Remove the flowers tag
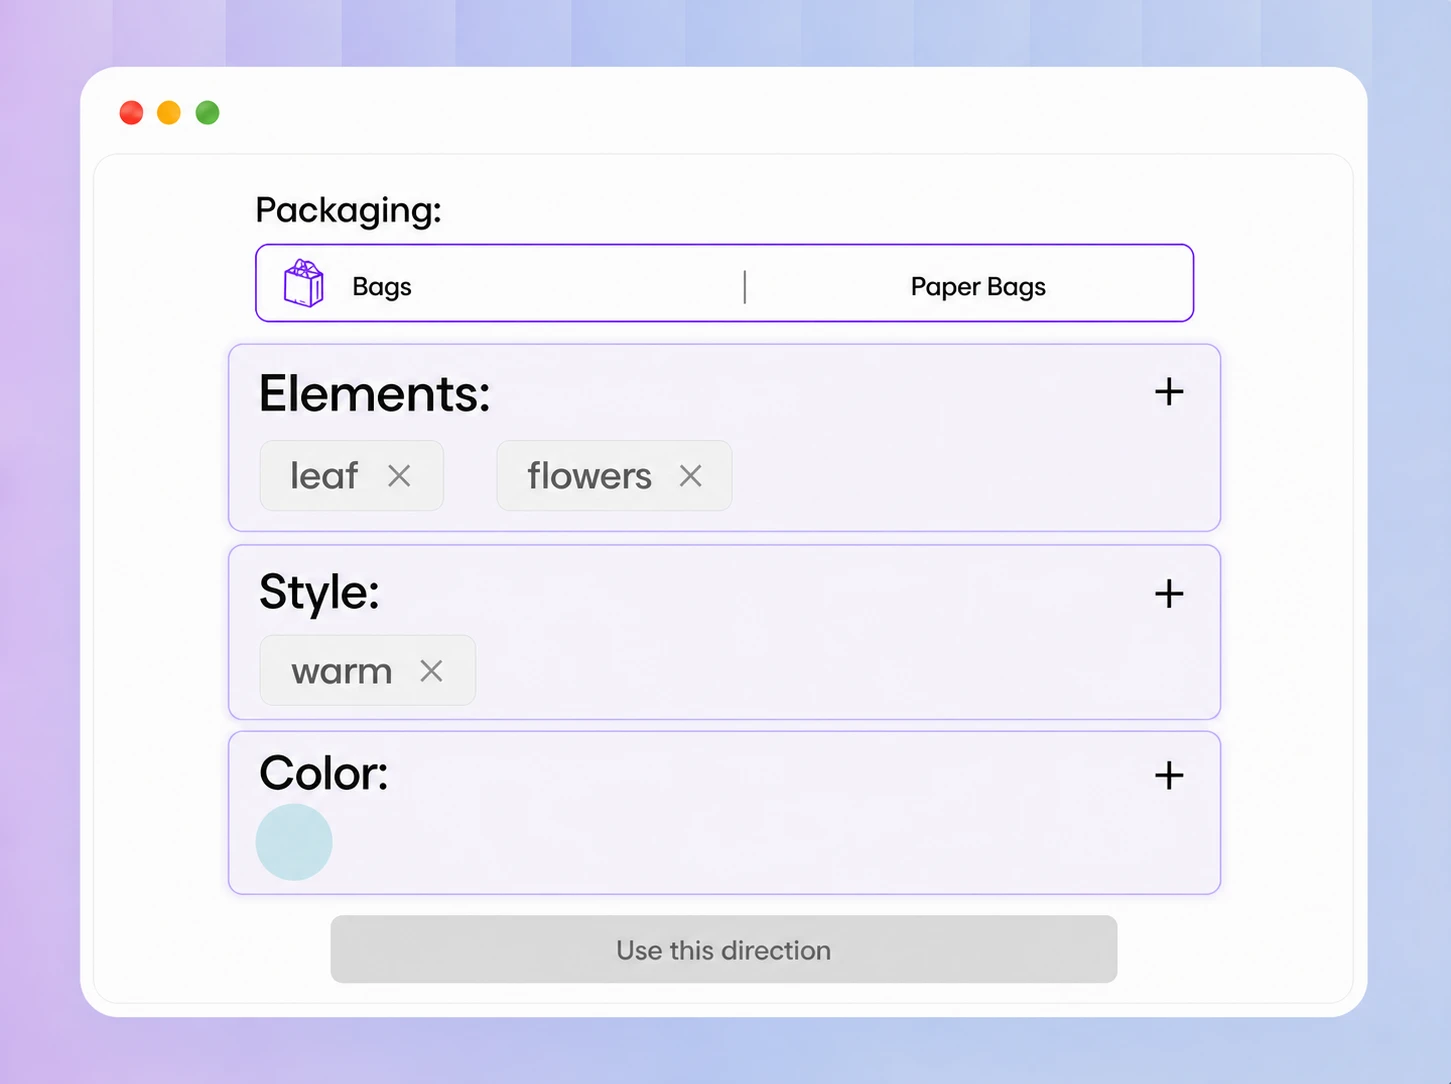Screen dimensions: 1451x1084 690,476
